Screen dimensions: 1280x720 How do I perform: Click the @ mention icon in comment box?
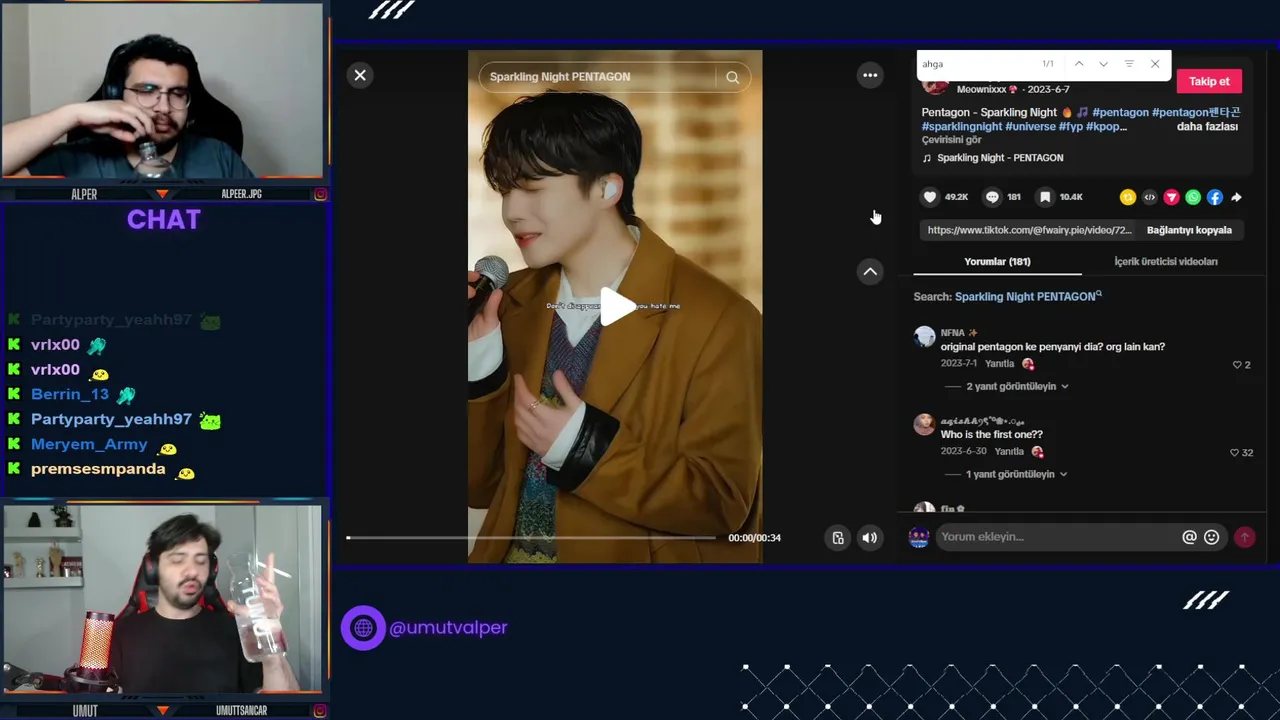[1189, 537]
